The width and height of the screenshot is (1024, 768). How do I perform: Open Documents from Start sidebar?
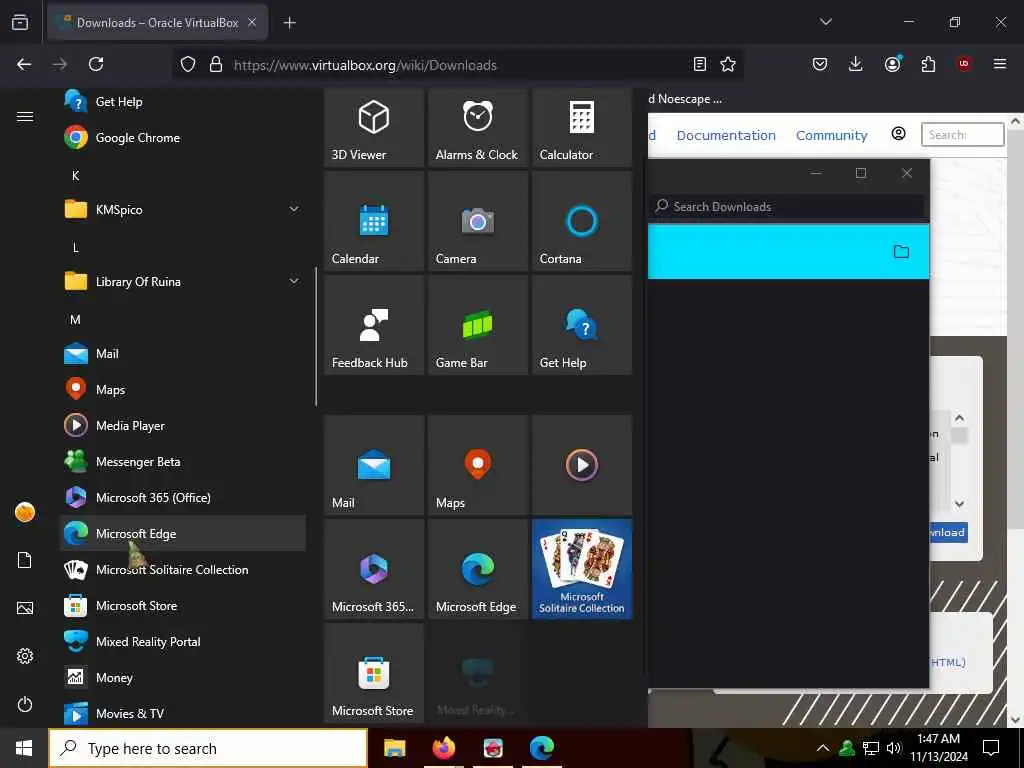tap(25, 560)
